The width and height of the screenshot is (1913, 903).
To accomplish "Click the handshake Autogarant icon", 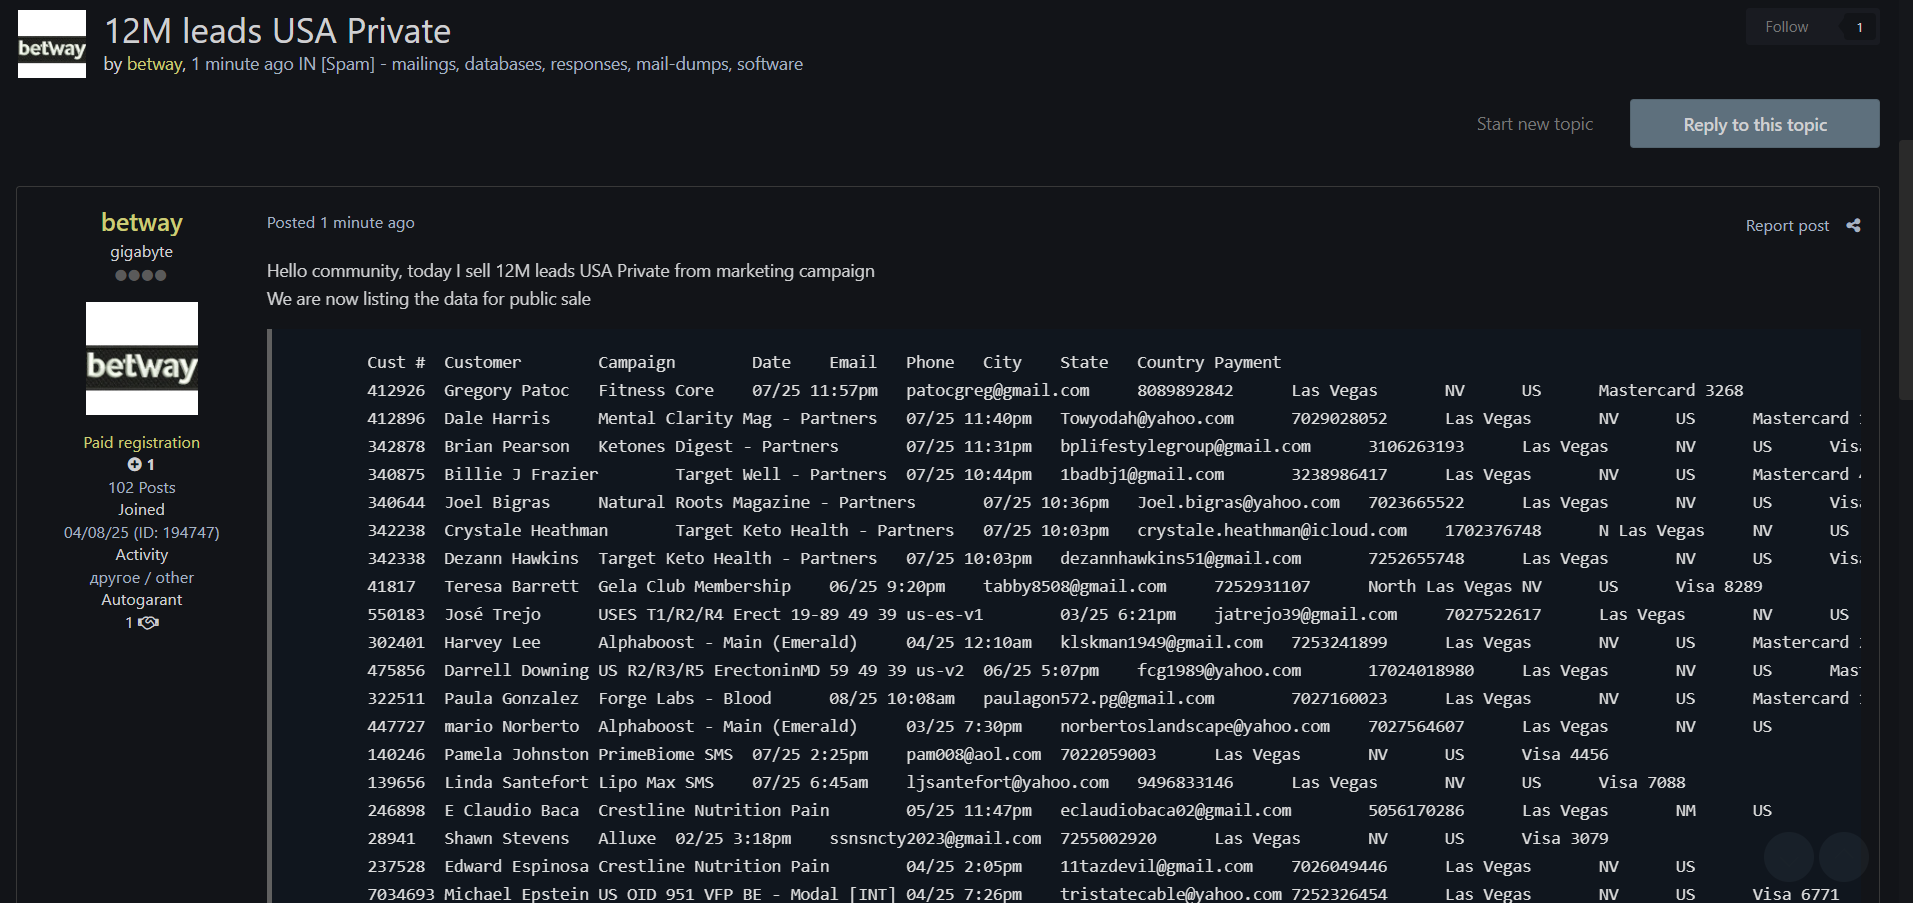I will point(148,623).
